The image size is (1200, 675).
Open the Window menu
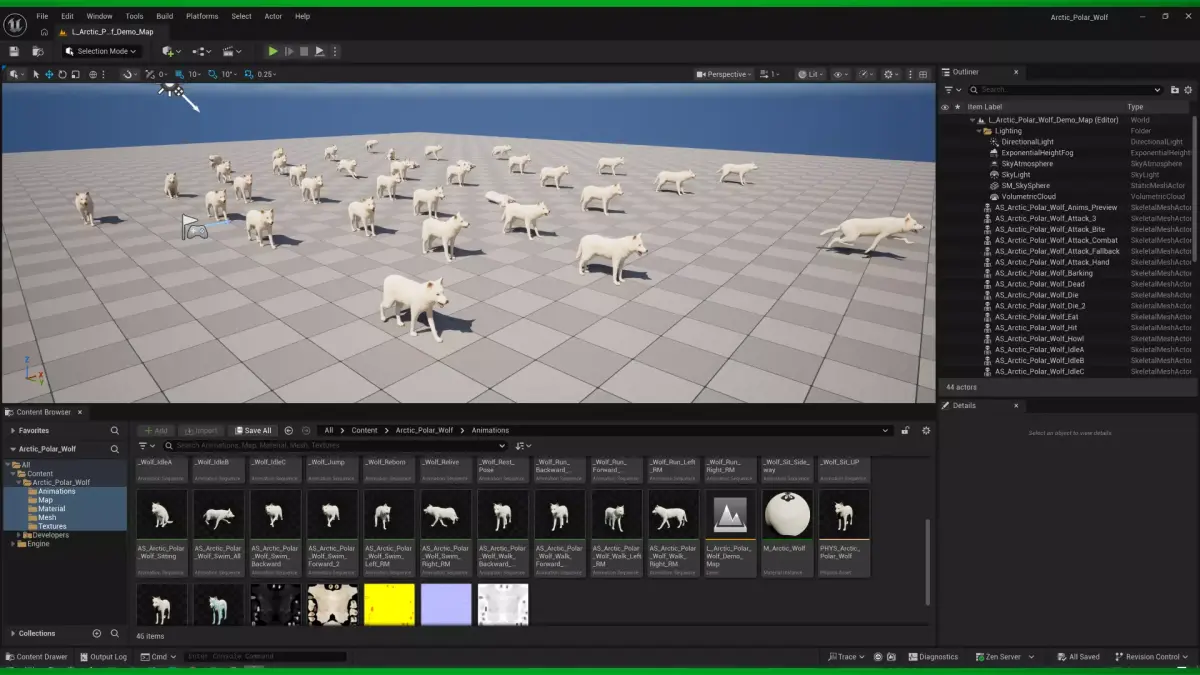(99, 16)
